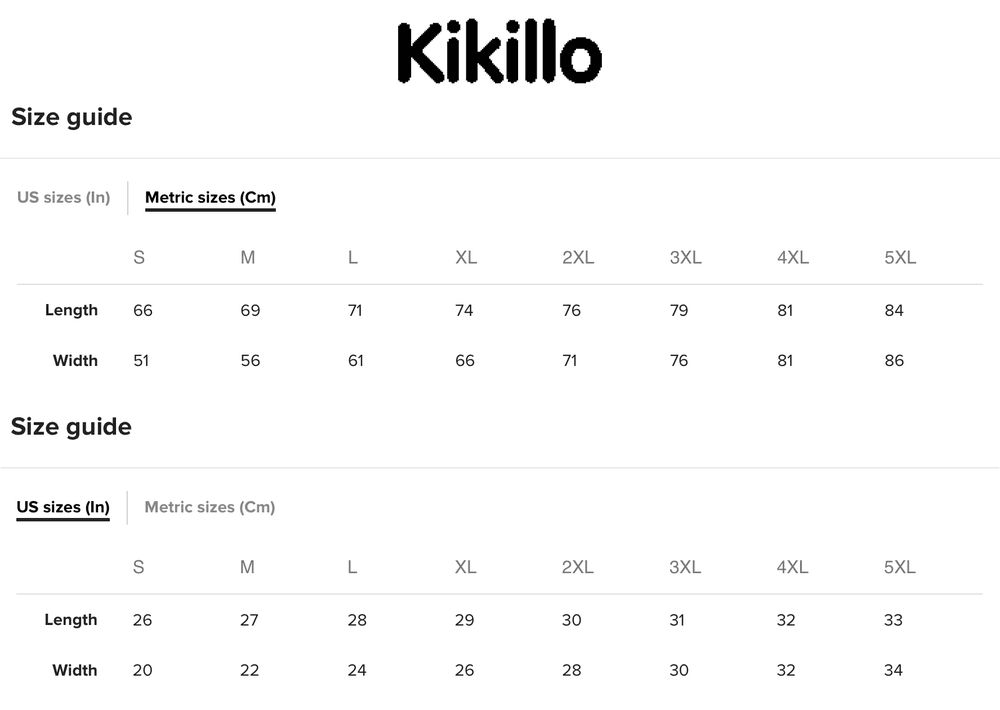Click the top Size guide heading
The image size is (1000, 710).
(72, 117)
